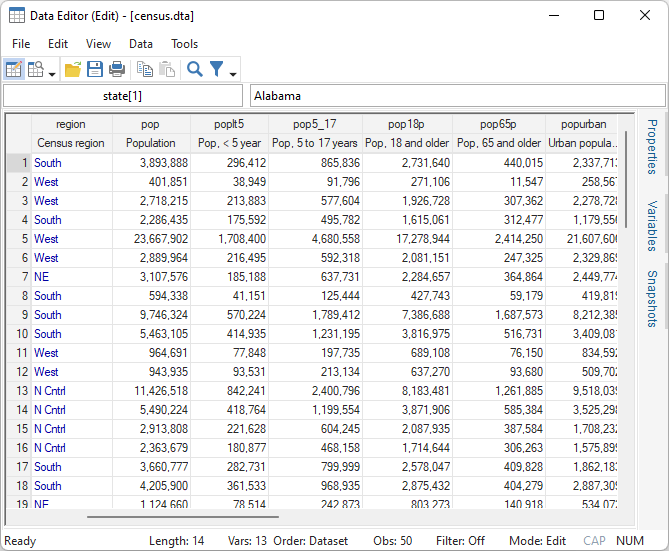The width and height of the screenshot is (669, 551).
Task: Open the Tools menu
Action: [x=184, y=44]
